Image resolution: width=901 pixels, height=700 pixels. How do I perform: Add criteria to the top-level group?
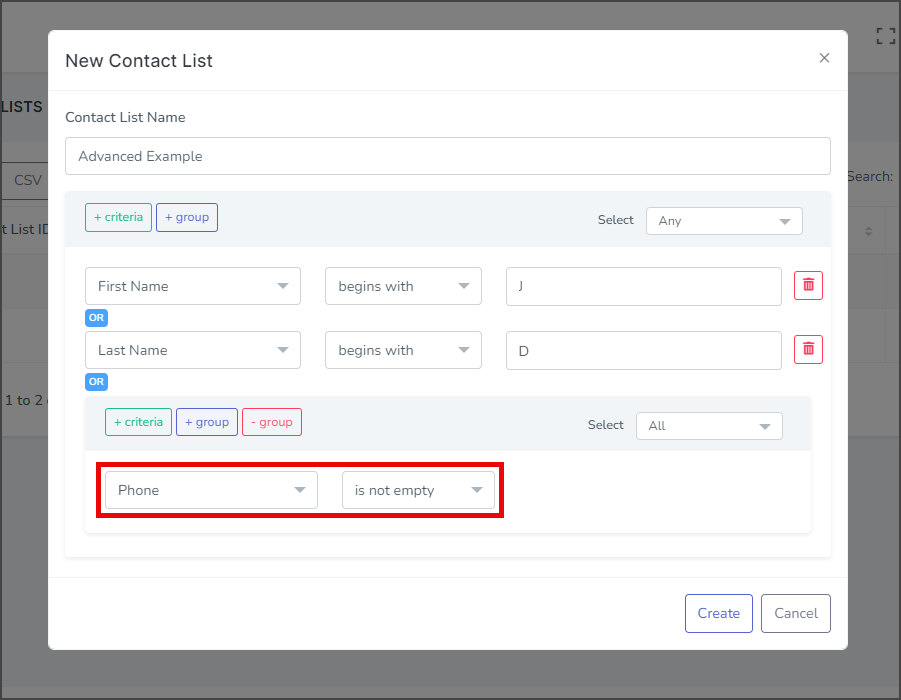pyautogui.click(x=118, y=217)
